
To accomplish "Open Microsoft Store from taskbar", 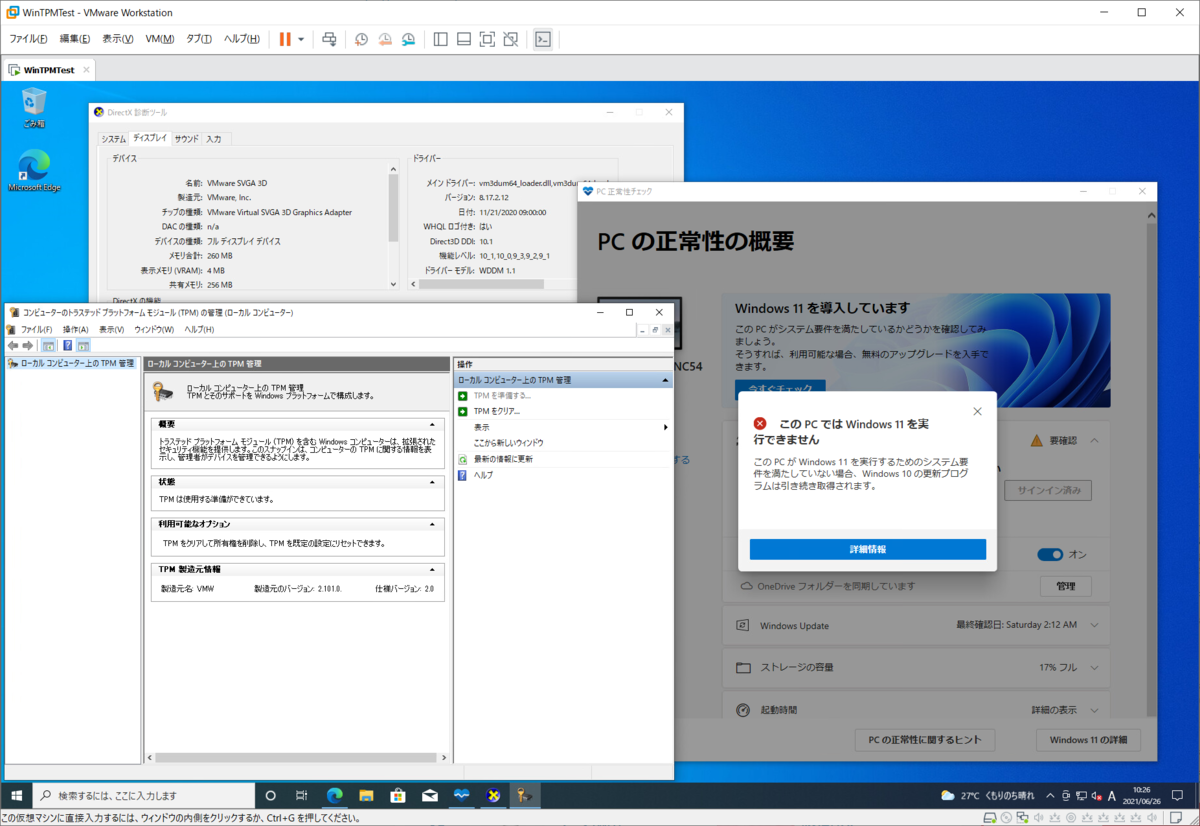I will 397,796.
